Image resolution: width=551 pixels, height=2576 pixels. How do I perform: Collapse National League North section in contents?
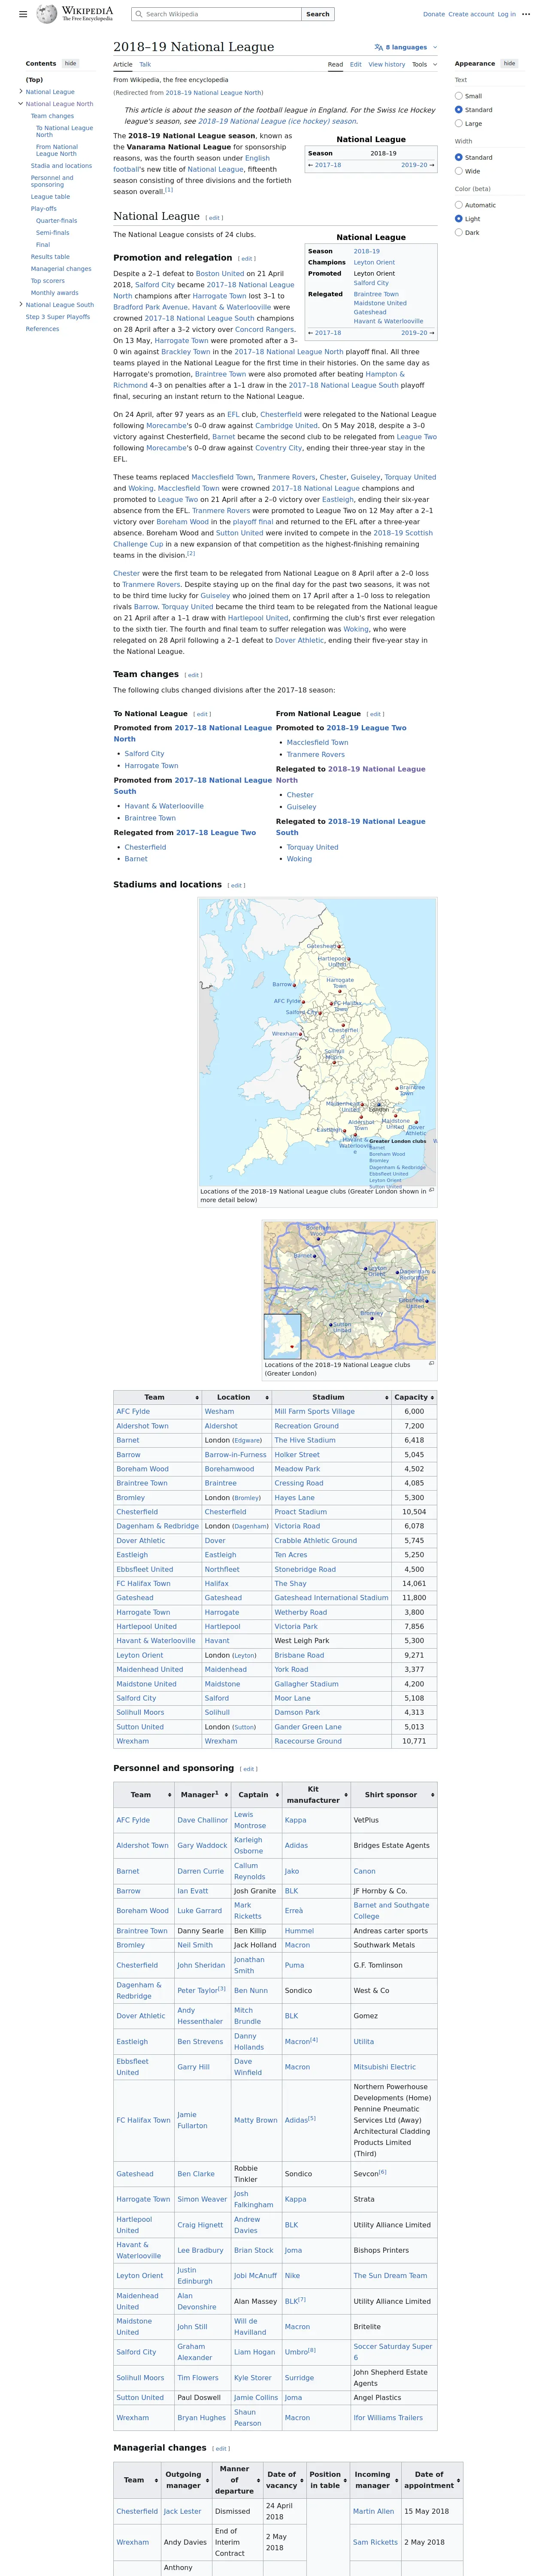pos(21,103)
